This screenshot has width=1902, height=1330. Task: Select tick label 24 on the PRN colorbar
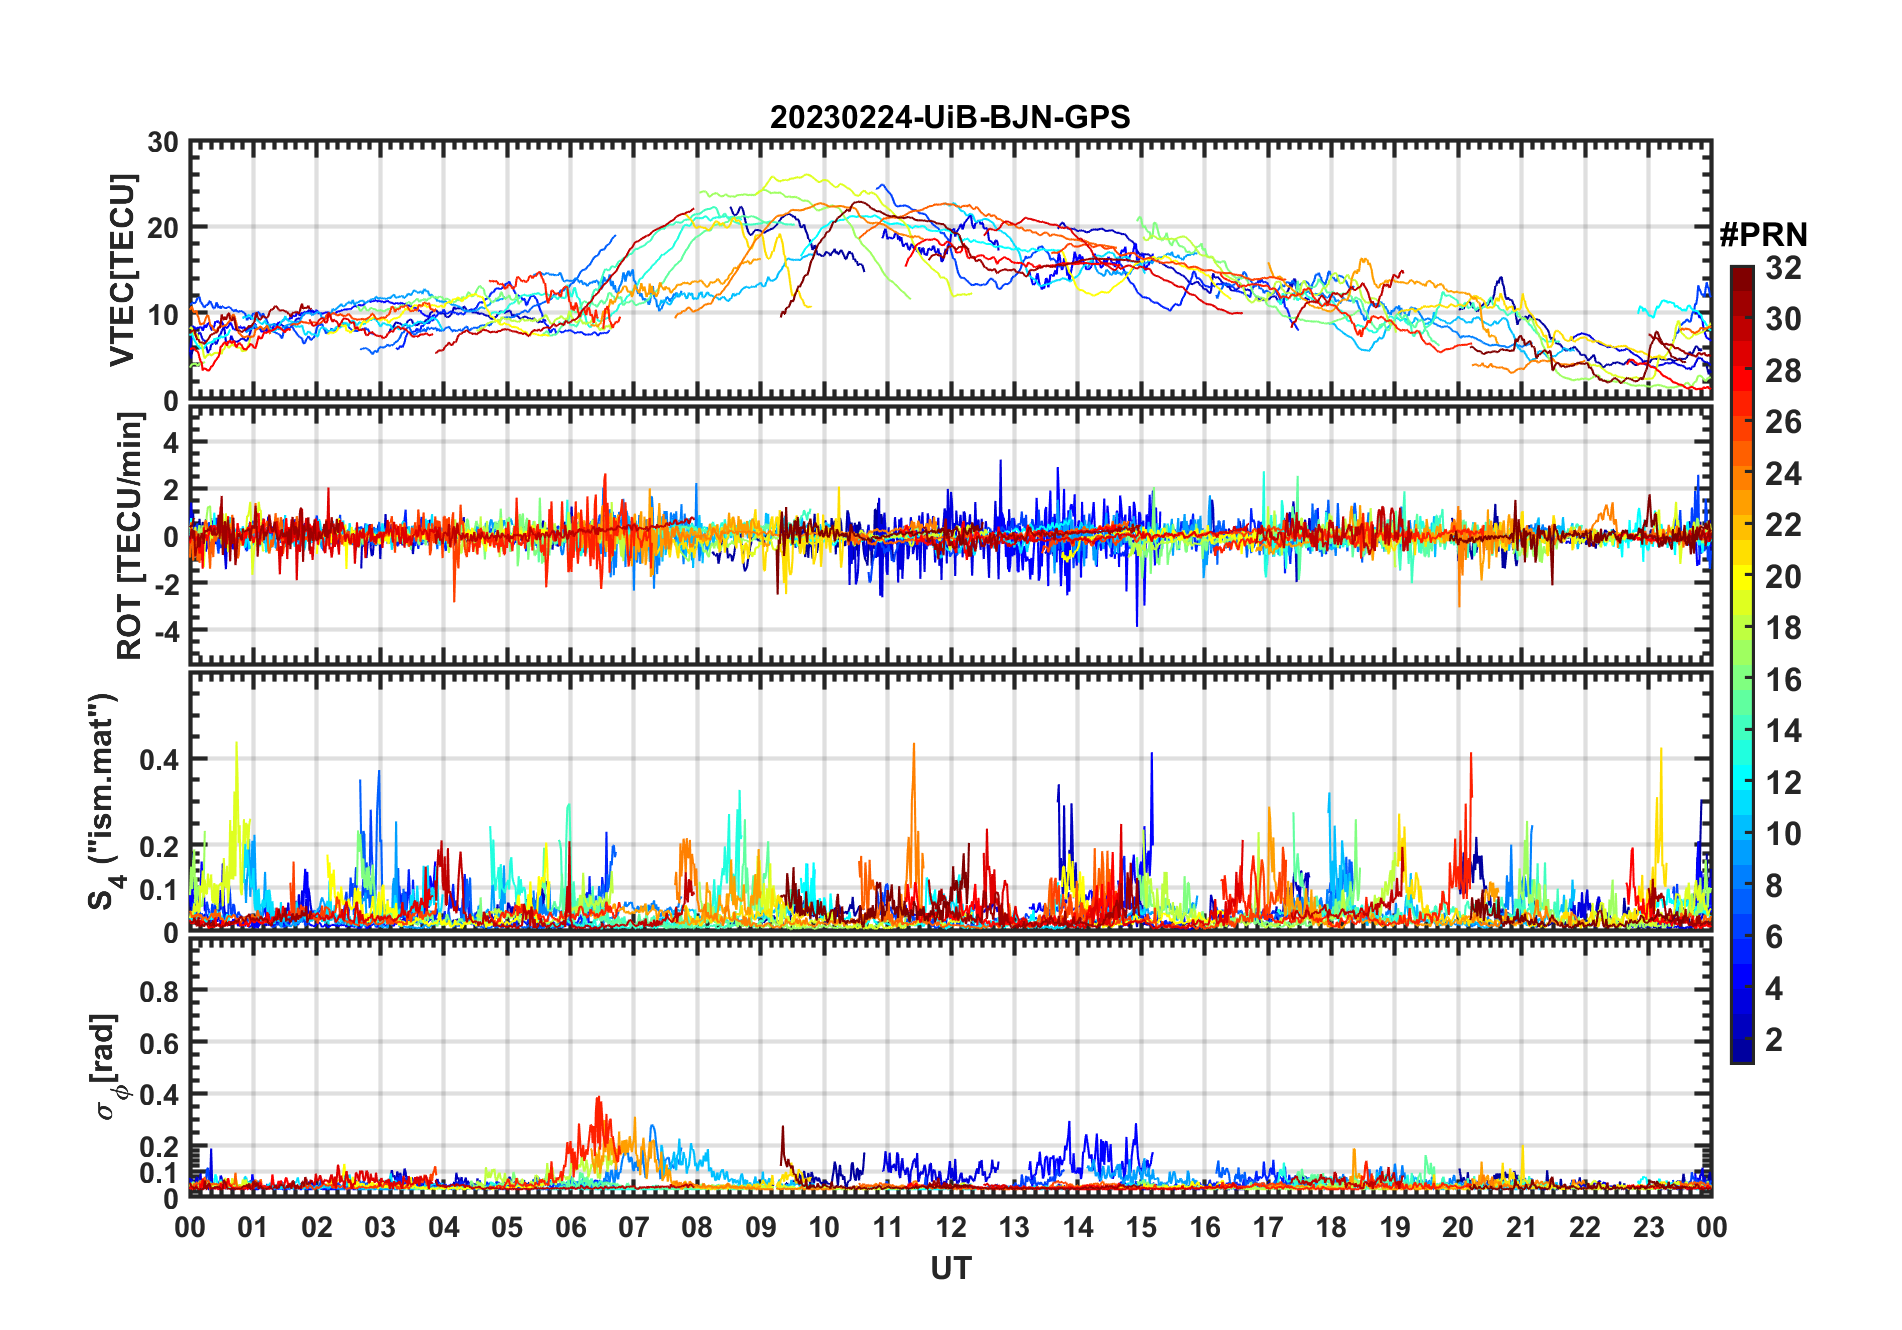point(1783,474)
